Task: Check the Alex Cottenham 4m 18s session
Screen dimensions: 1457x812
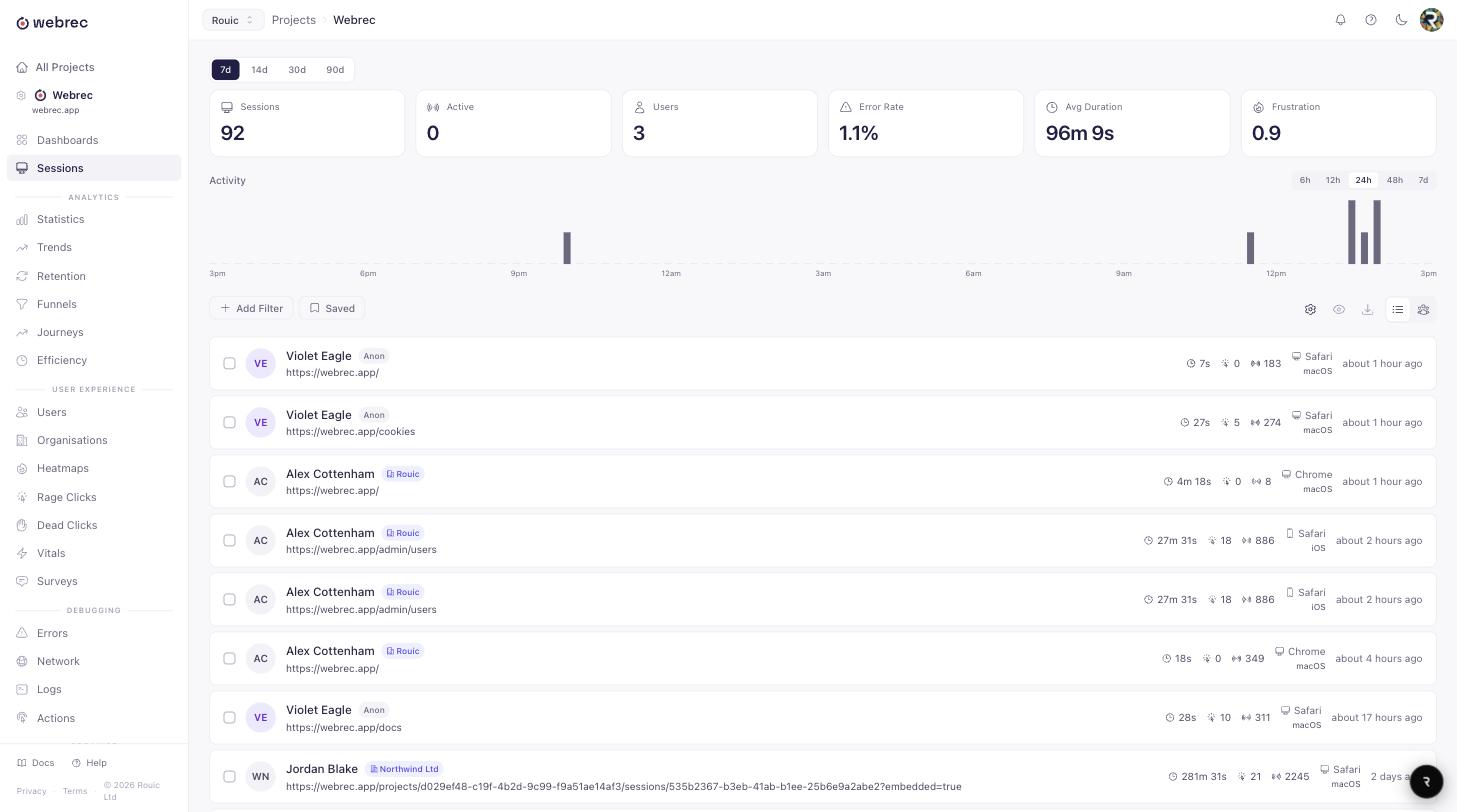Action: tap(229, 481)
